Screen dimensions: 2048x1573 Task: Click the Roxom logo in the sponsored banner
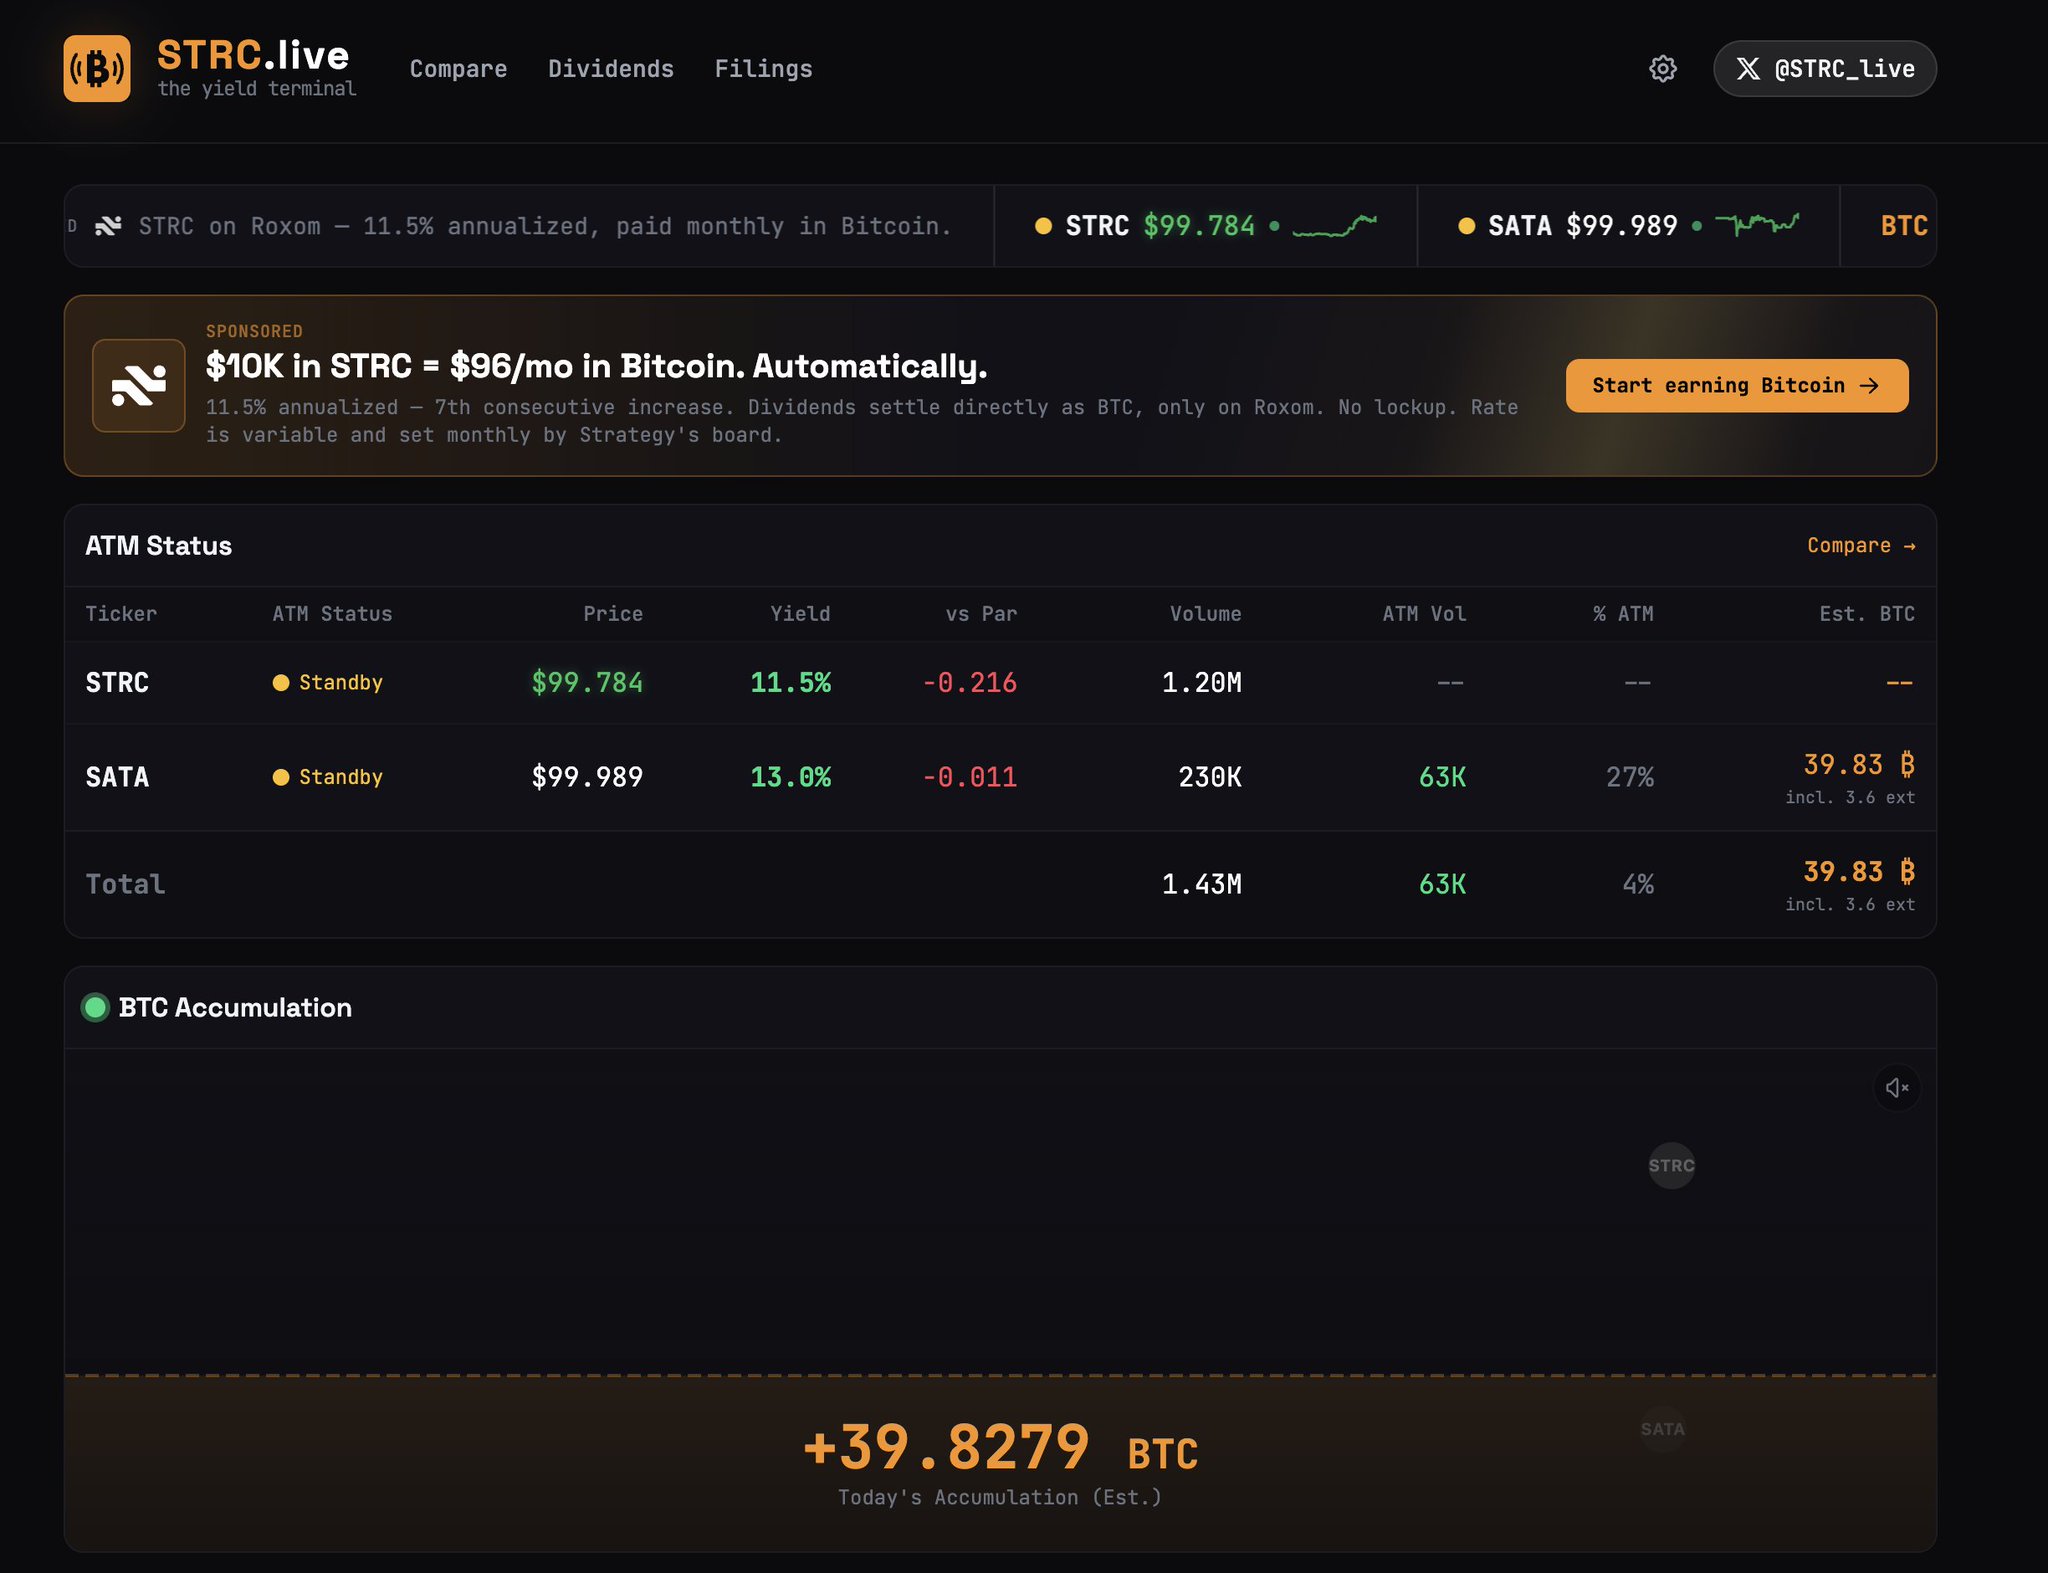click(x=138, y=386)
